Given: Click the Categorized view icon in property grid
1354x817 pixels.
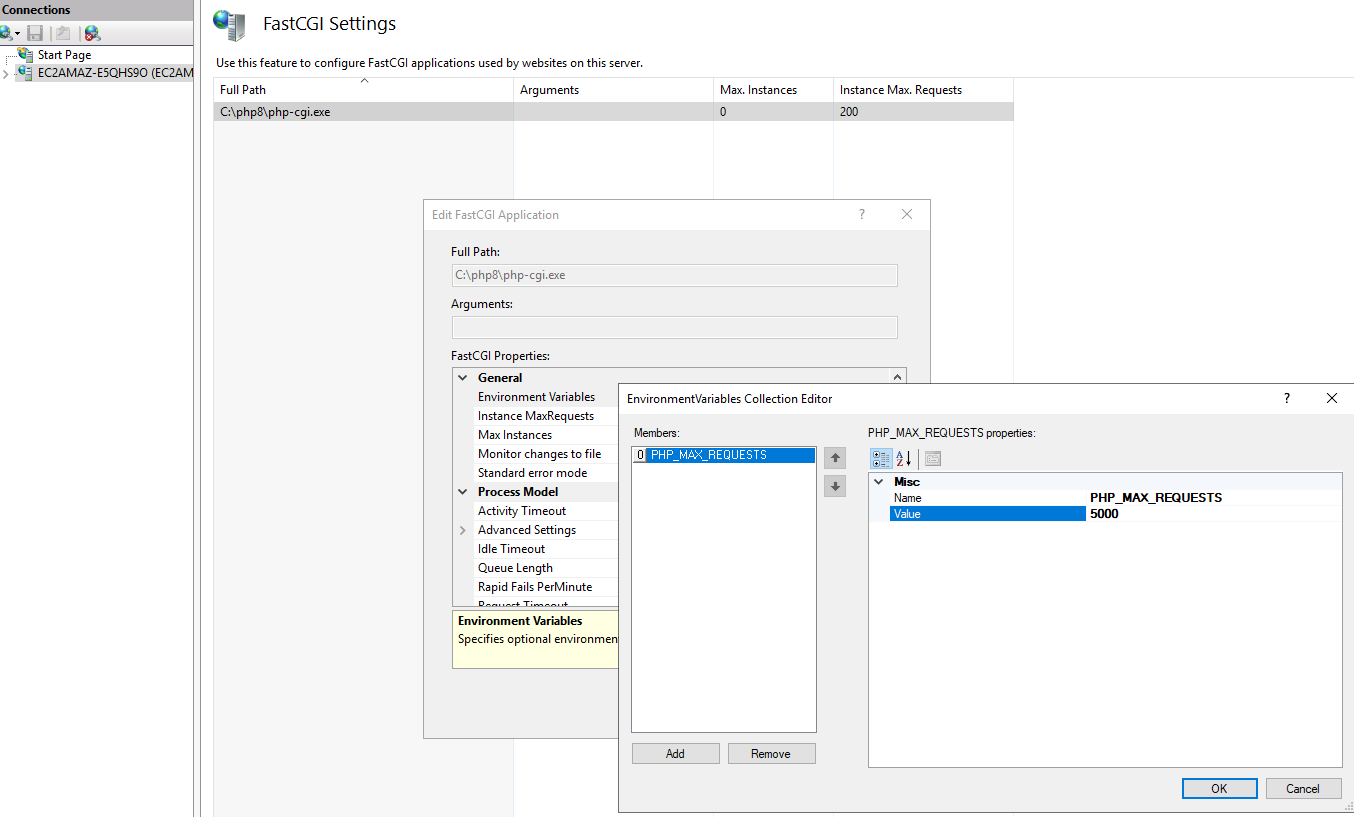Looking at the screenshot, I should click(x=881, y=459).
